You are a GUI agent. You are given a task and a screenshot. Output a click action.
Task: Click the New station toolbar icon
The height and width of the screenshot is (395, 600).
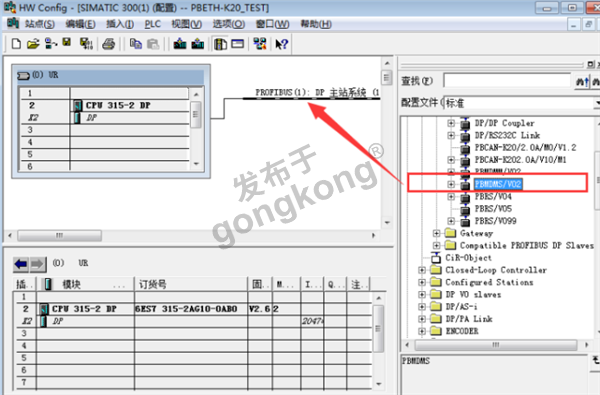point(16,44)
